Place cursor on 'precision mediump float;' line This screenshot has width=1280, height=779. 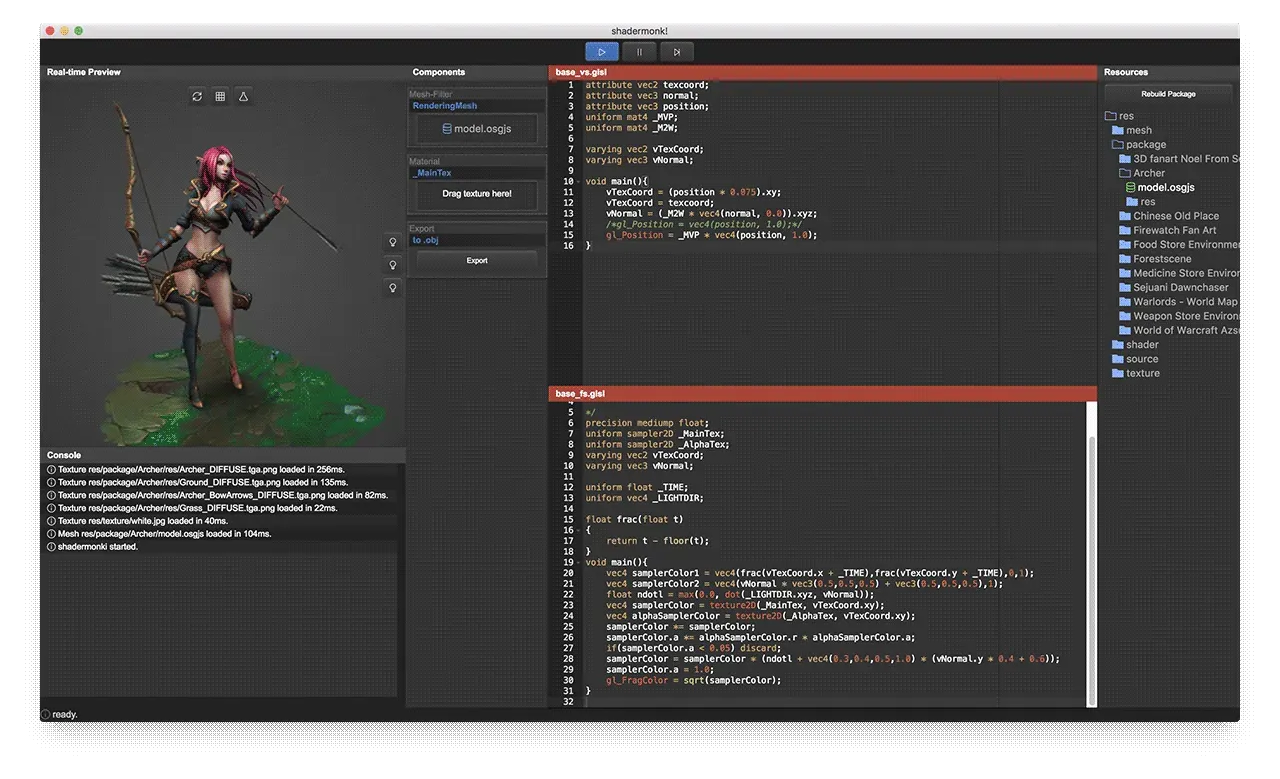(646, 423)
